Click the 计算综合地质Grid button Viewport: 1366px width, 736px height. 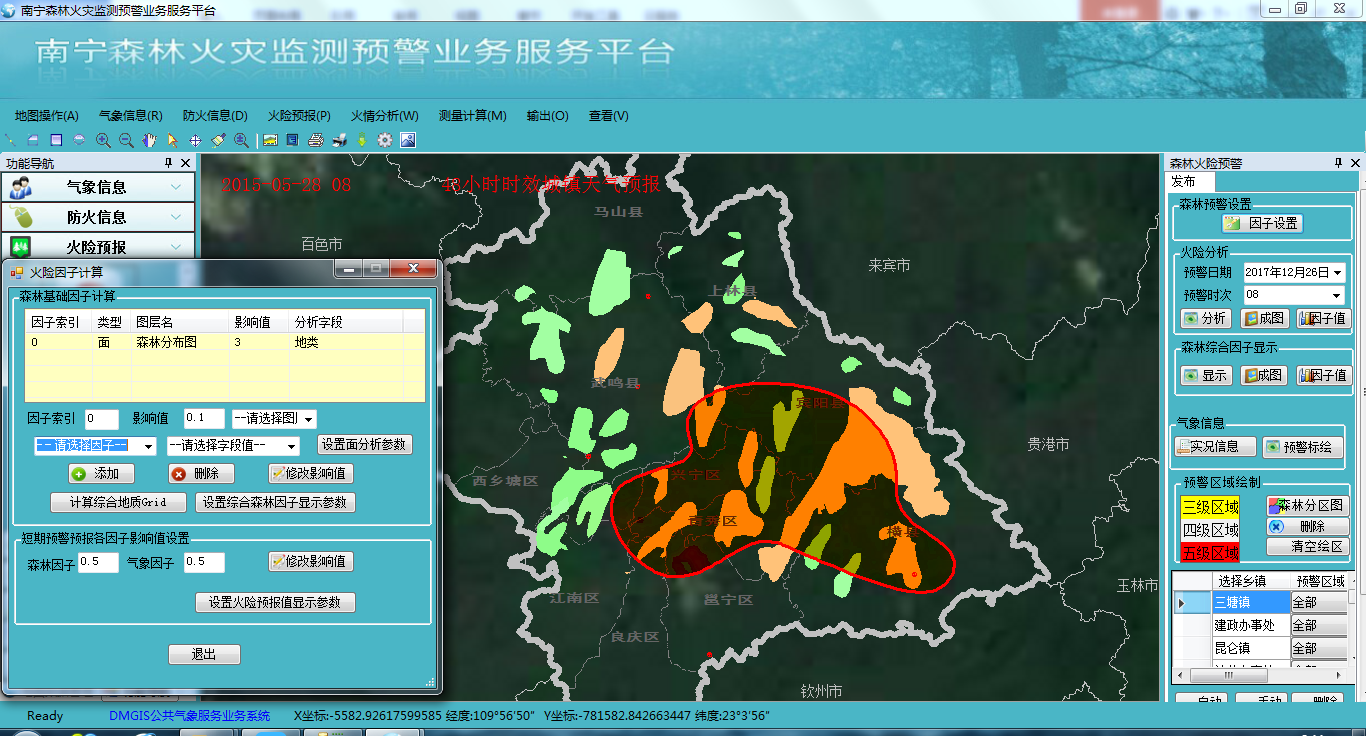(118, 502)
